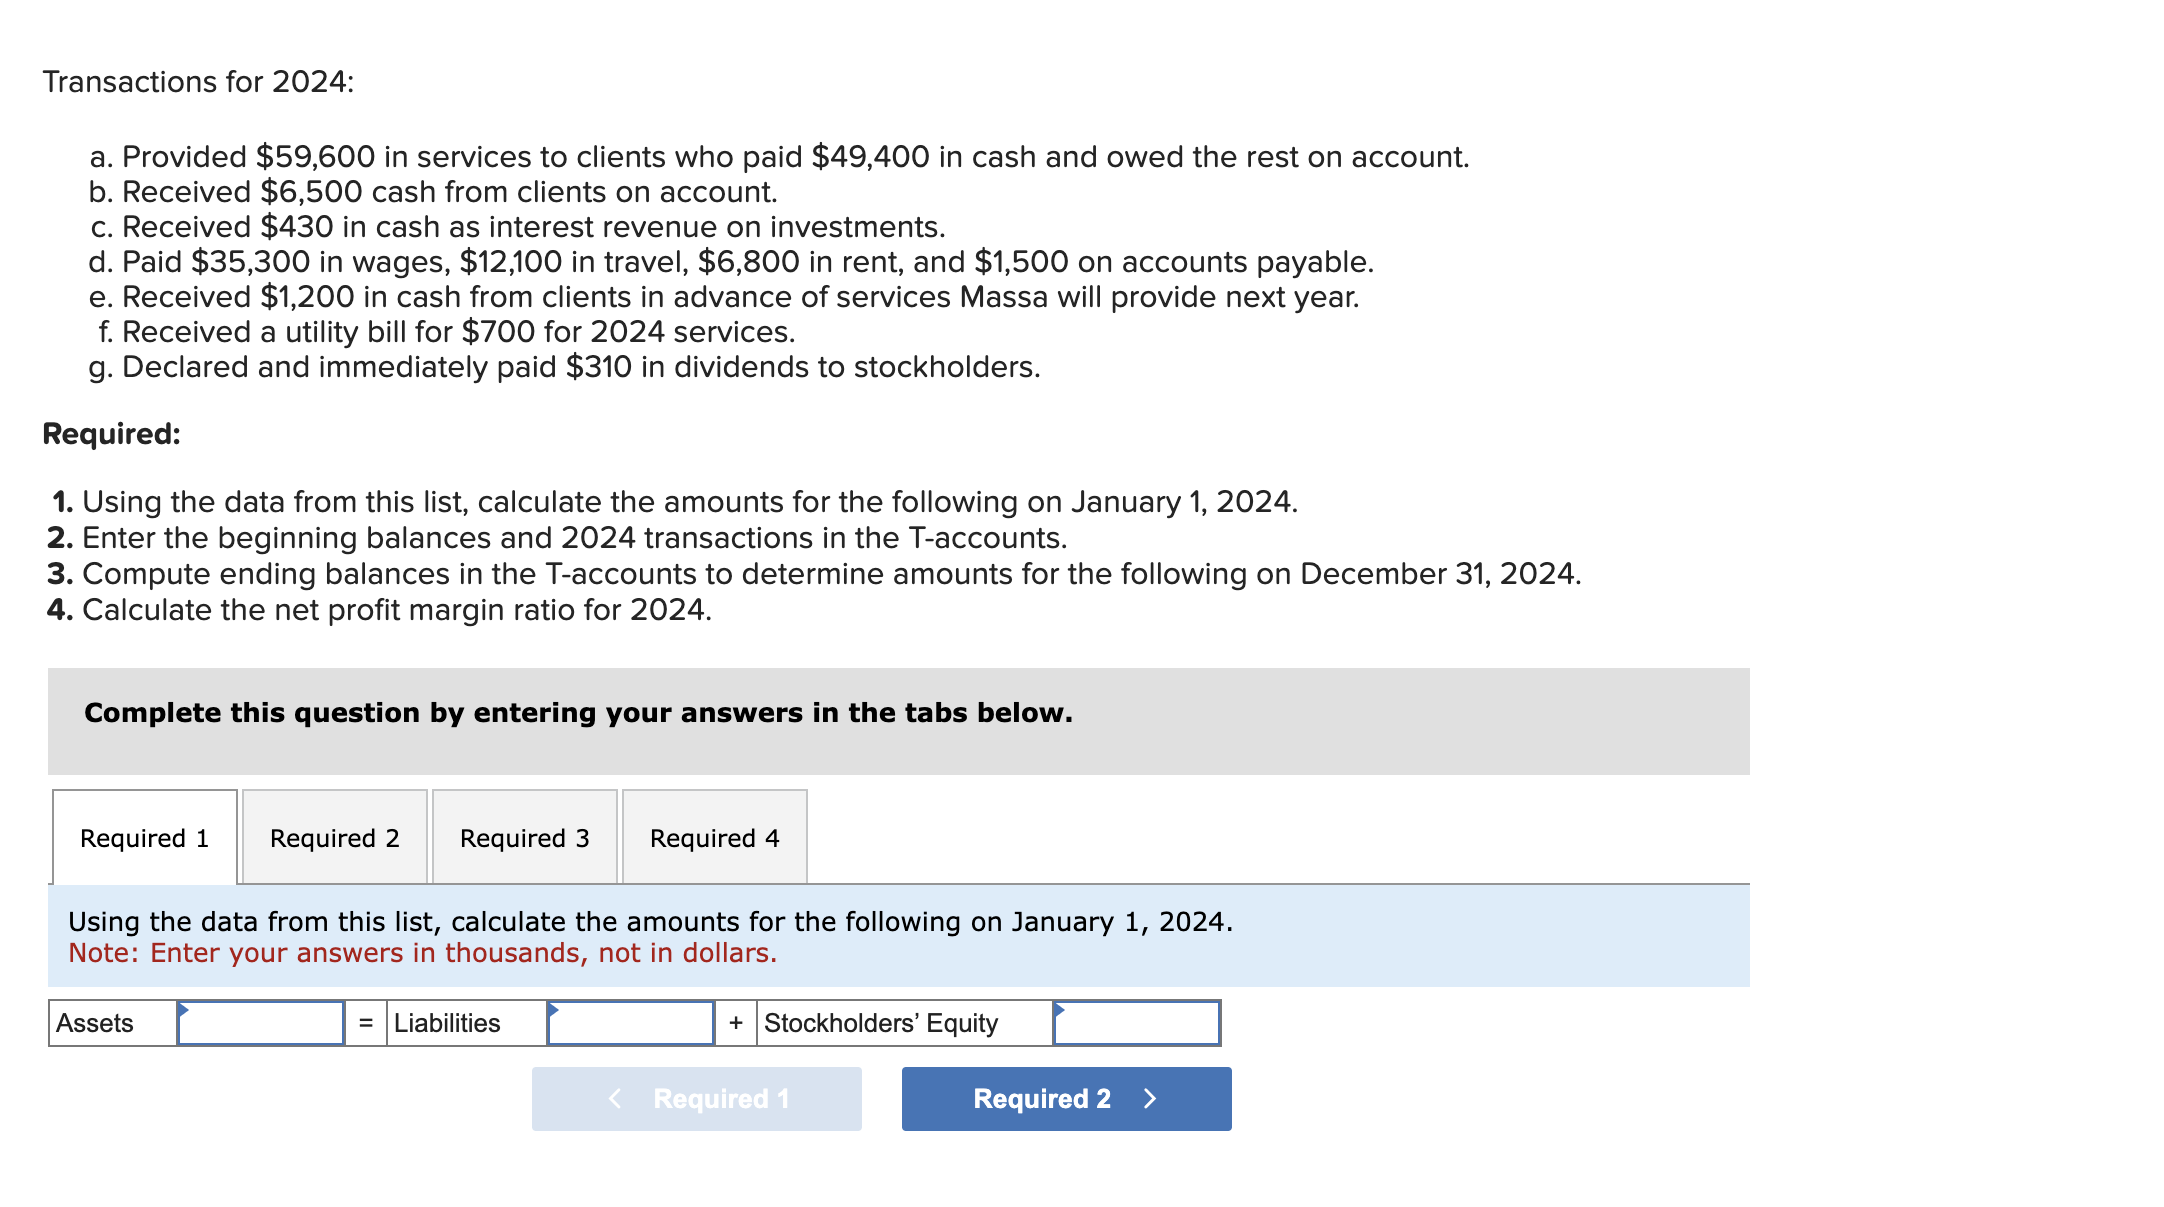Click the blue flag marker on the Assets field
The image size is (2164, 1207).
click(185, 1008)
